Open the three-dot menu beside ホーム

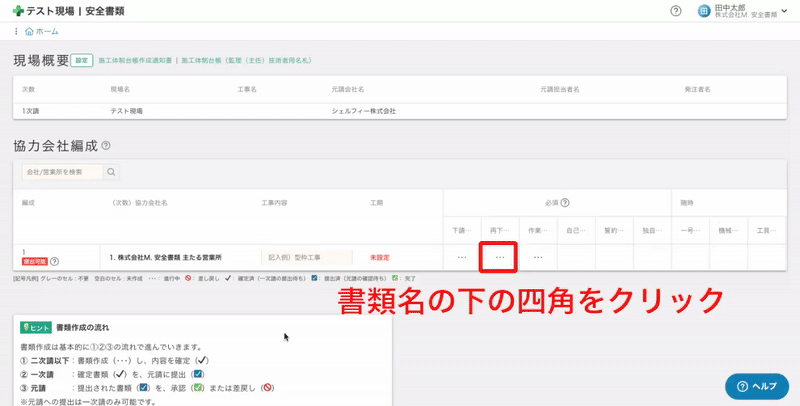tap(16, 32)
